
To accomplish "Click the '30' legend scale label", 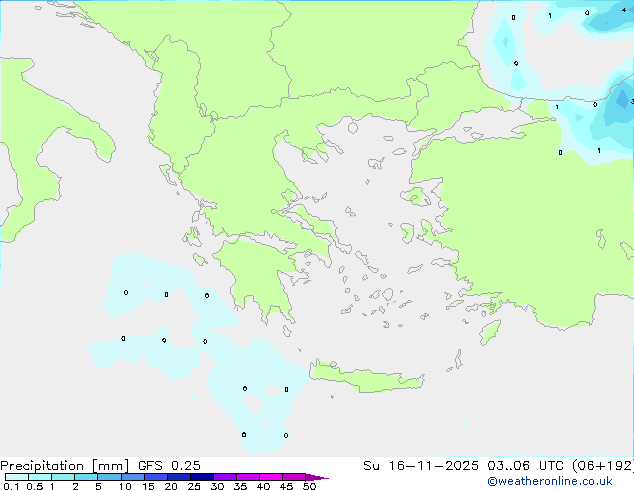I will pyautogui.click(x=217, y=486).
